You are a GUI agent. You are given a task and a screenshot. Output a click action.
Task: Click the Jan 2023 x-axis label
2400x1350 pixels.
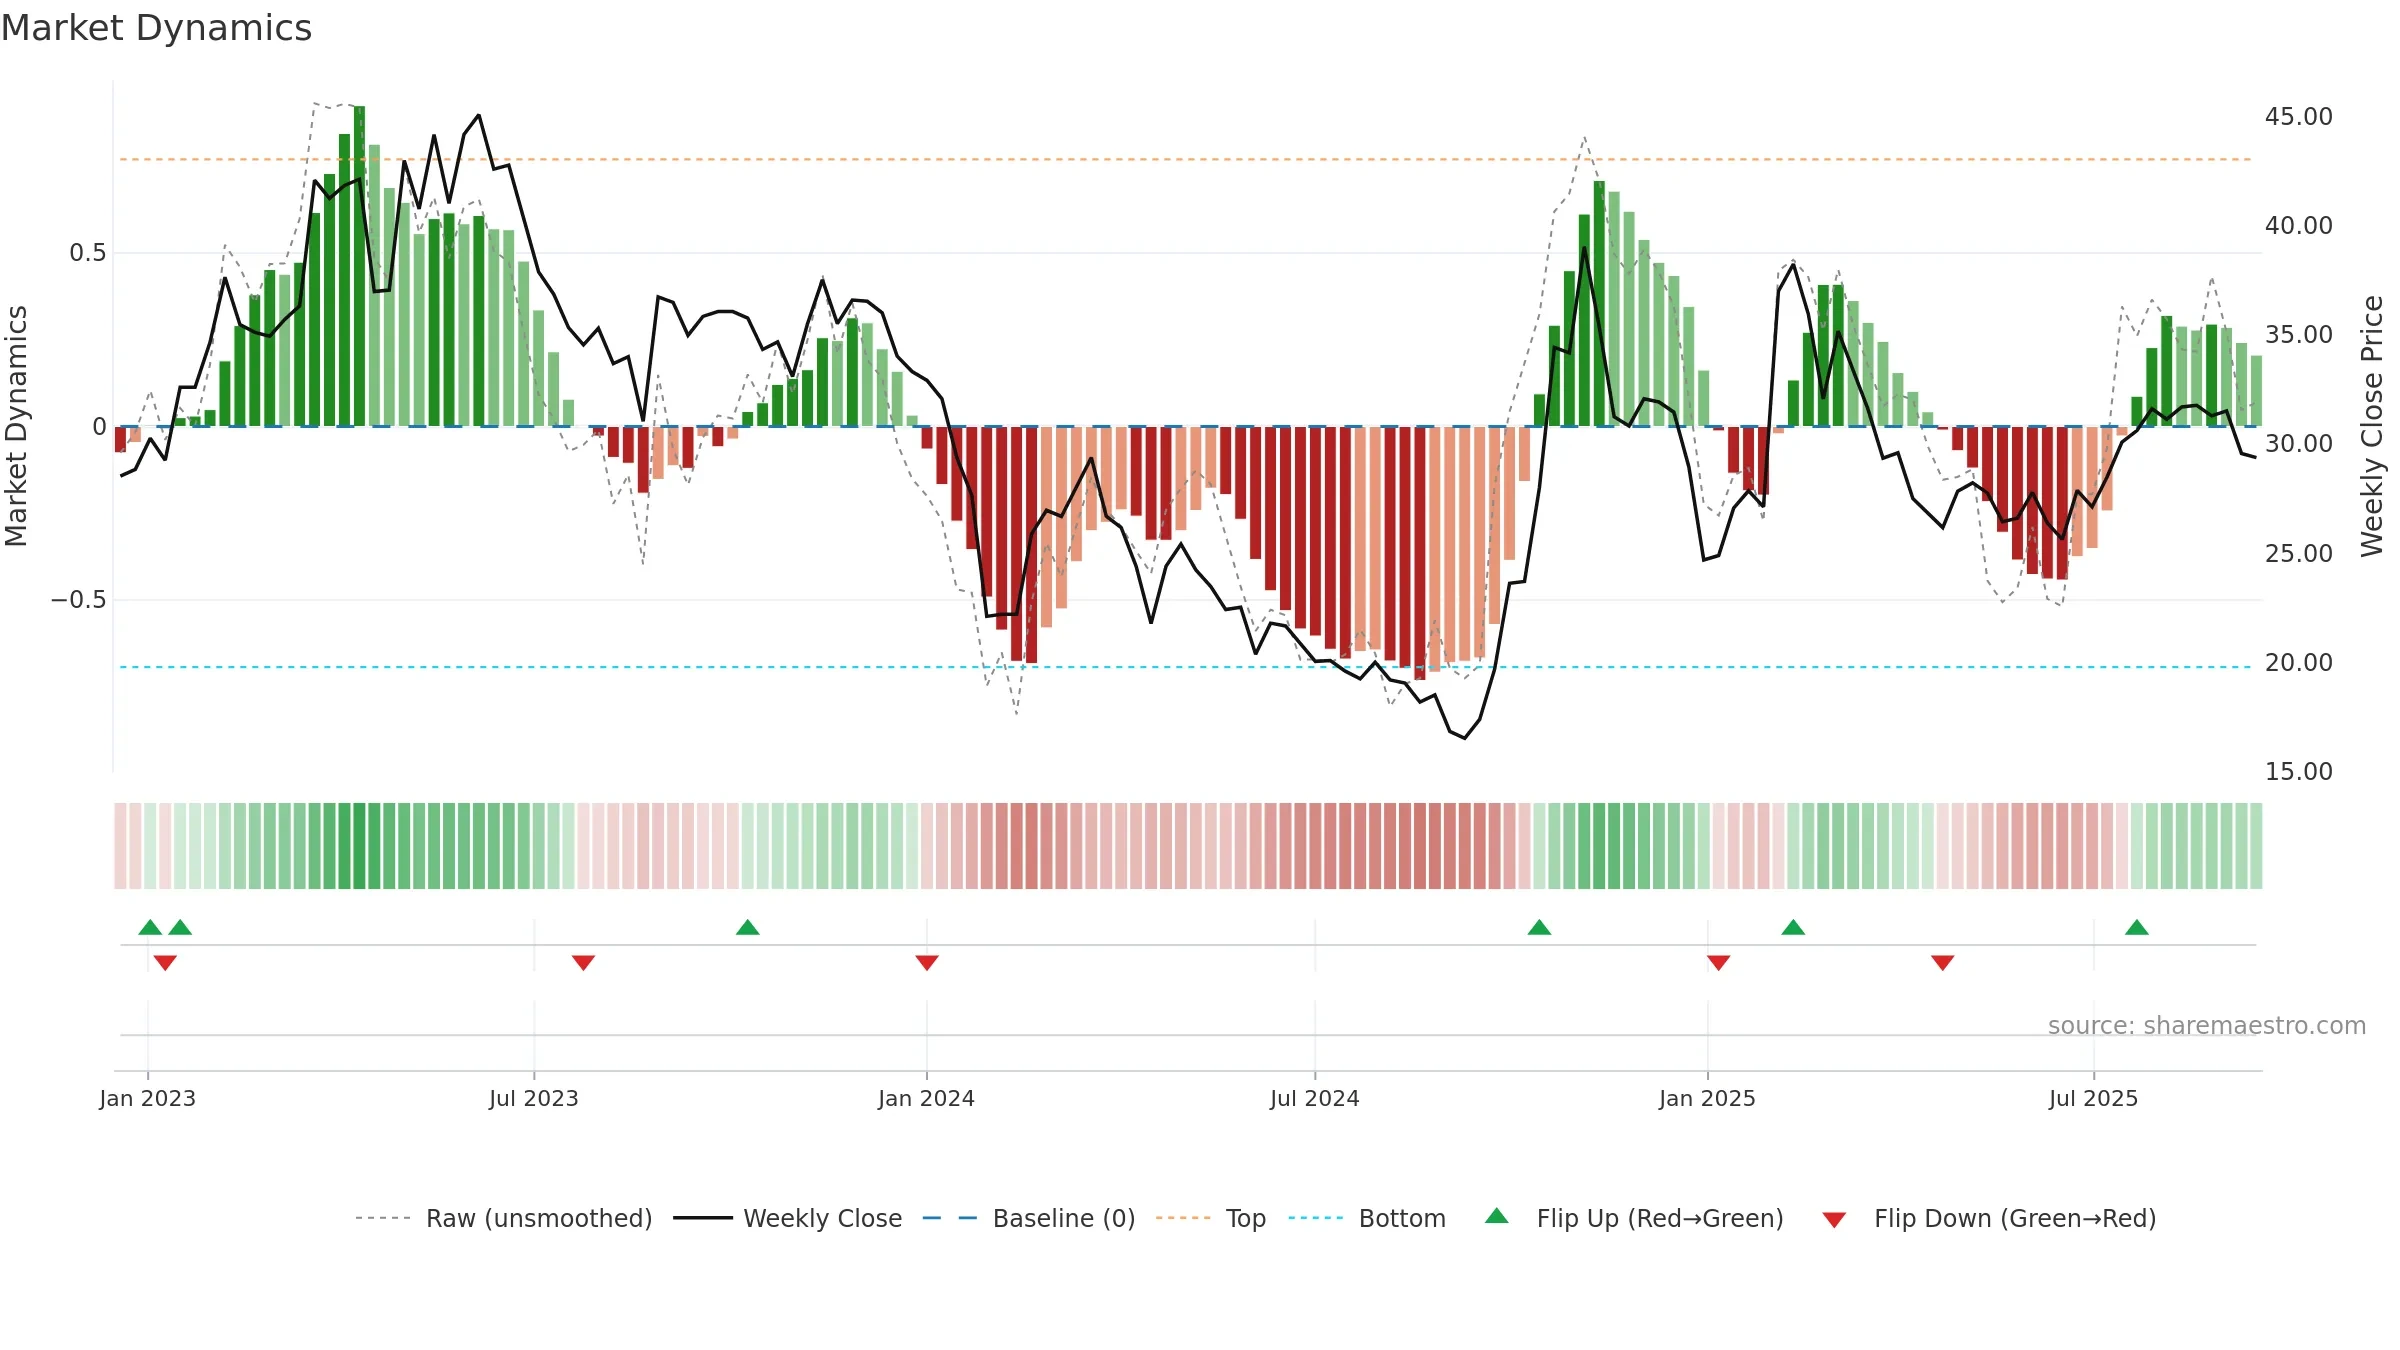coord(148,1098)
